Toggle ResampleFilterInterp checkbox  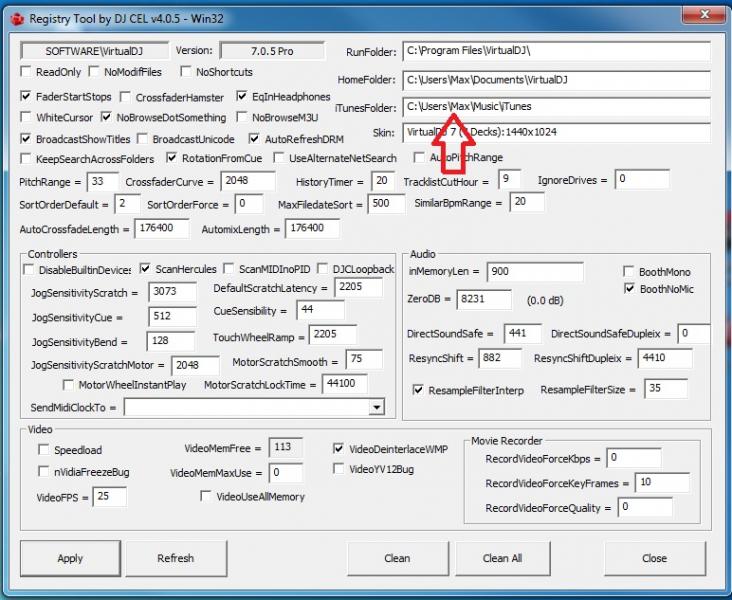point(418,390)
